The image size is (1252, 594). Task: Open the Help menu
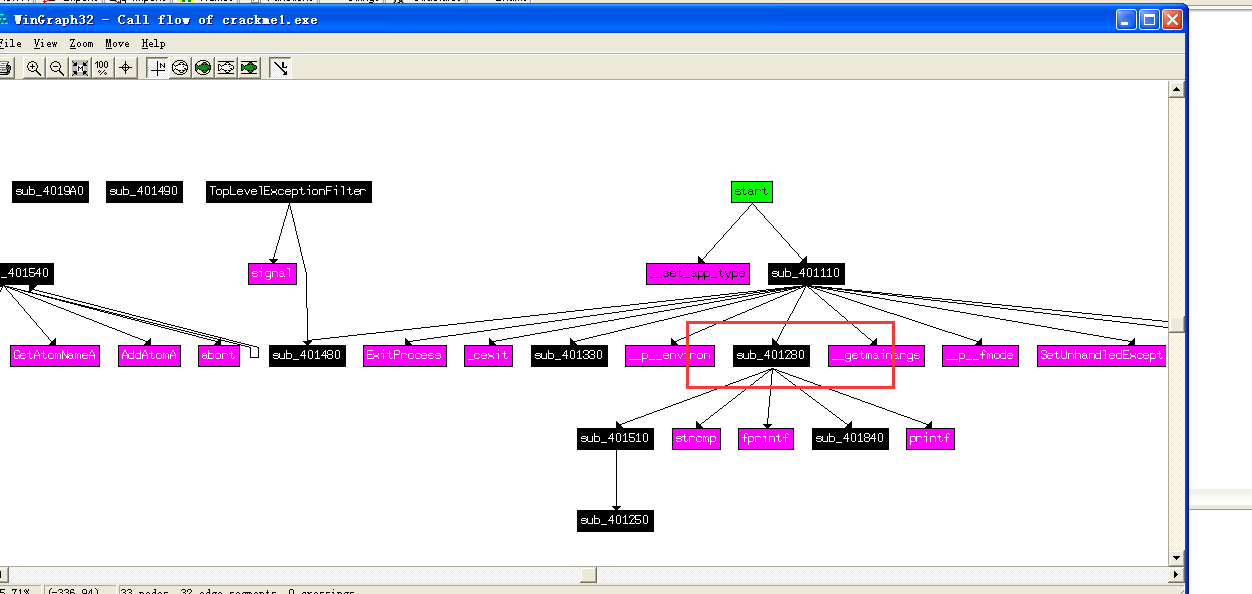153,44
